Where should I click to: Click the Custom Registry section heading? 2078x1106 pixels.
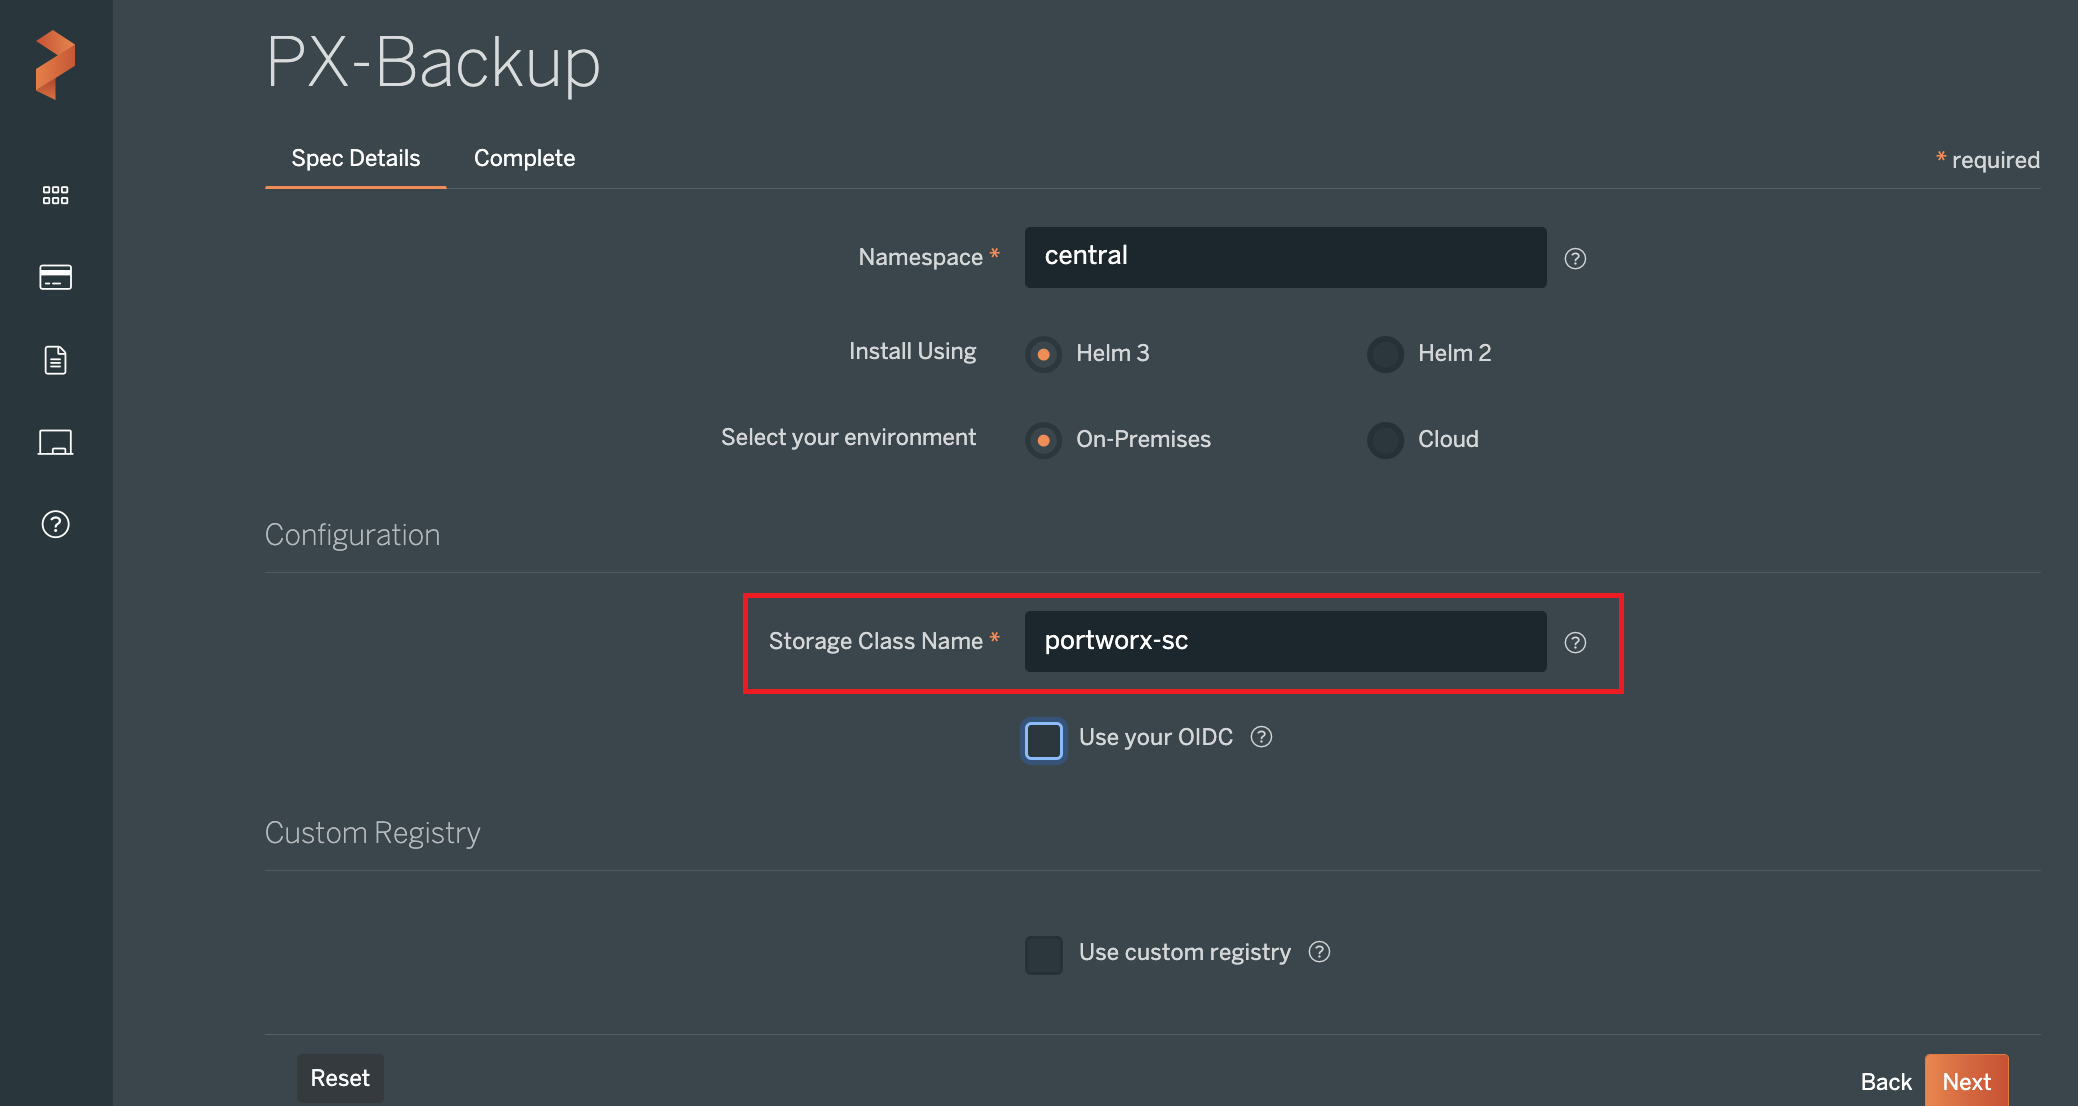(x=372, y=833)
